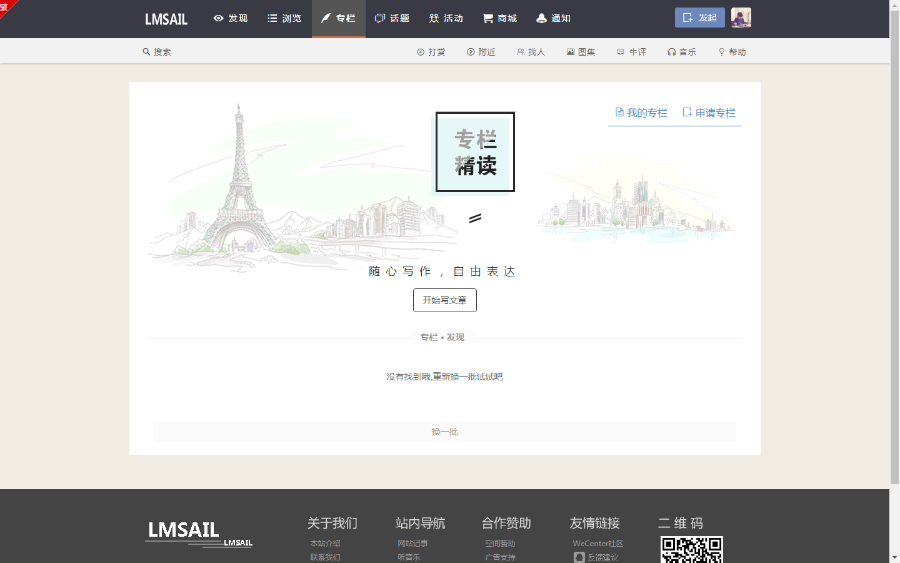Viewport: 900px width, 563px height.
Task: Click the LMSAIL logo in the header
Action: pos(166,19)
